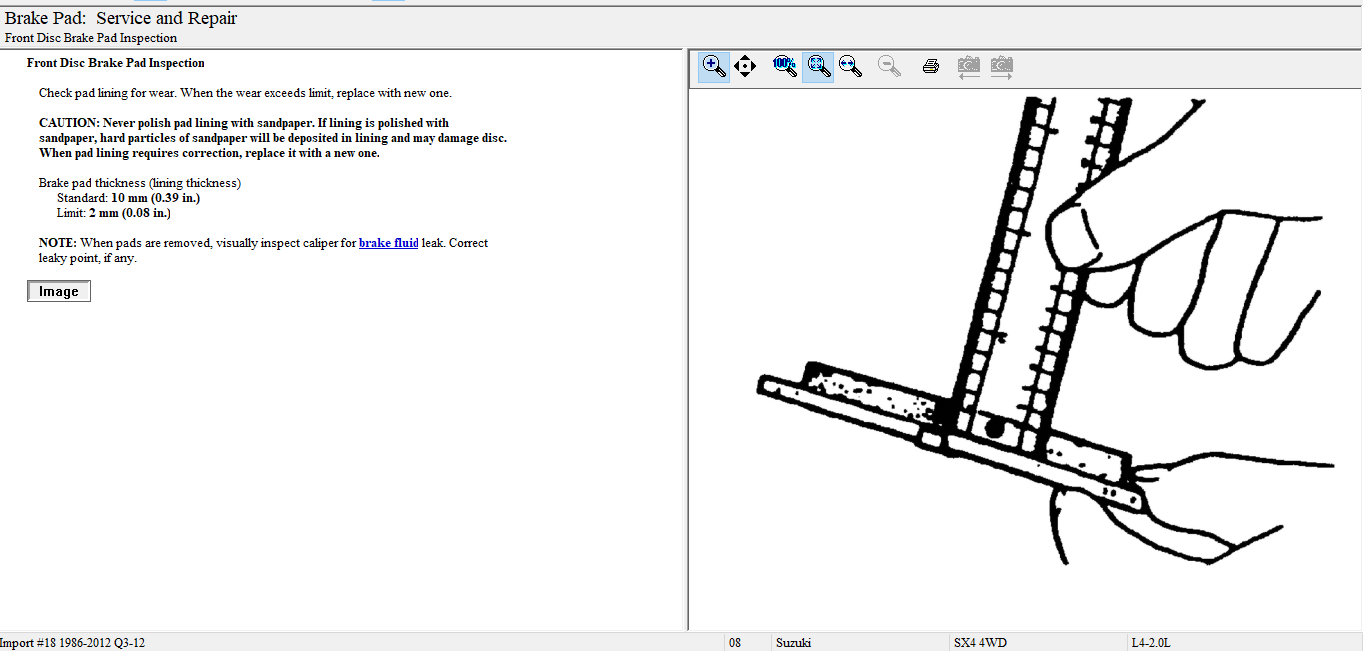Activate the pan image tool

[x=745, y=67]
